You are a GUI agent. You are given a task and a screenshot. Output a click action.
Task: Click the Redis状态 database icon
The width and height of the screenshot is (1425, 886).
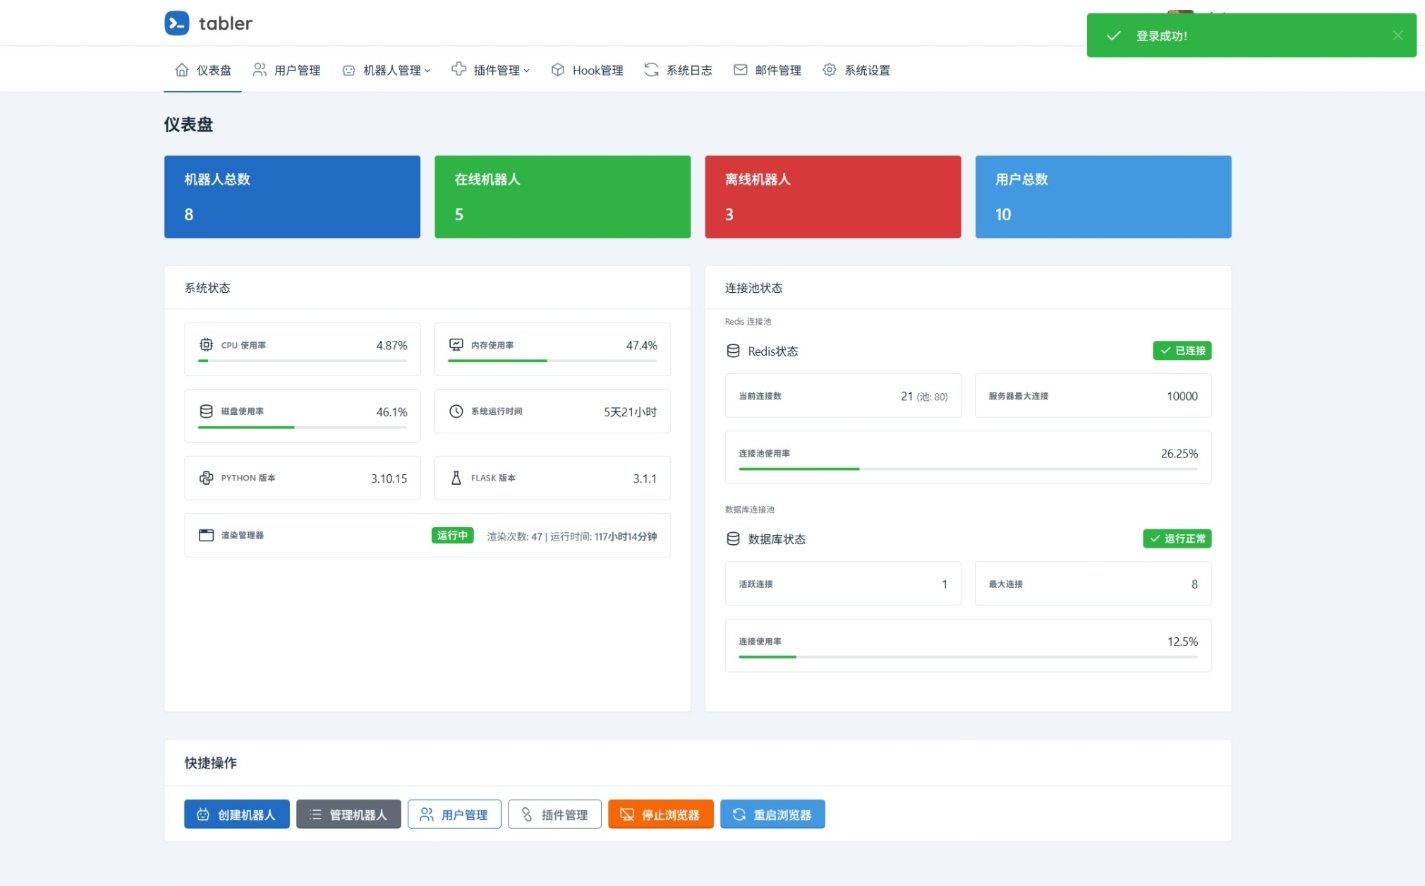point(733,351)
